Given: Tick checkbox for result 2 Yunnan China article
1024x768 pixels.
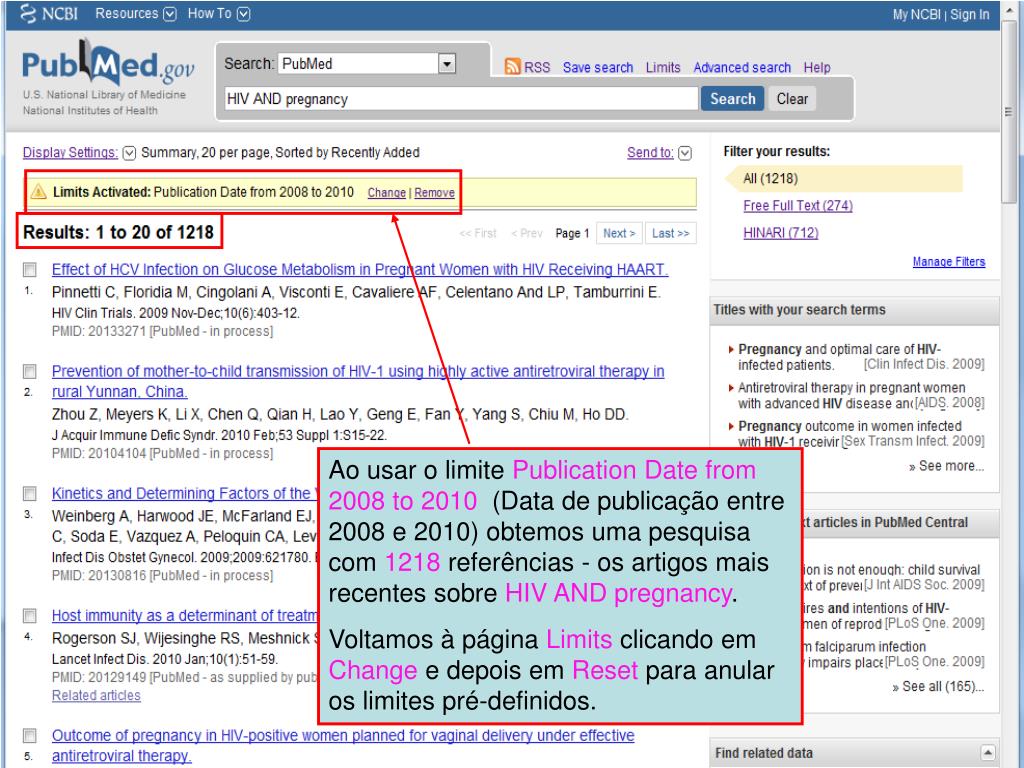Looking at the screenshot, I should 29,371.
